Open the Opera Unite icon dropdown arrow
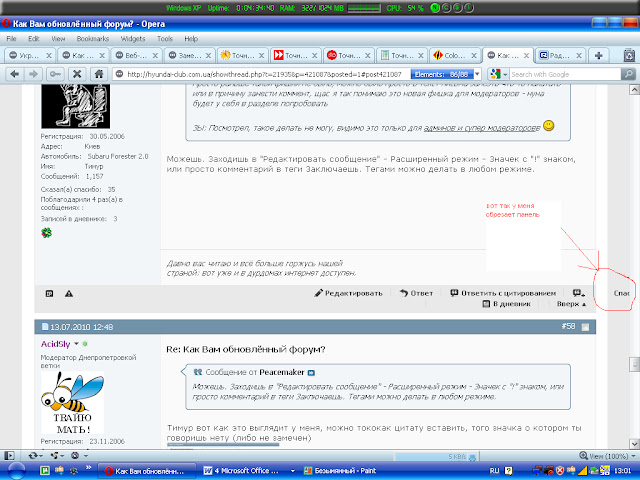The height and width of the screenshot is (480, 640). click(x=62, y=456)
